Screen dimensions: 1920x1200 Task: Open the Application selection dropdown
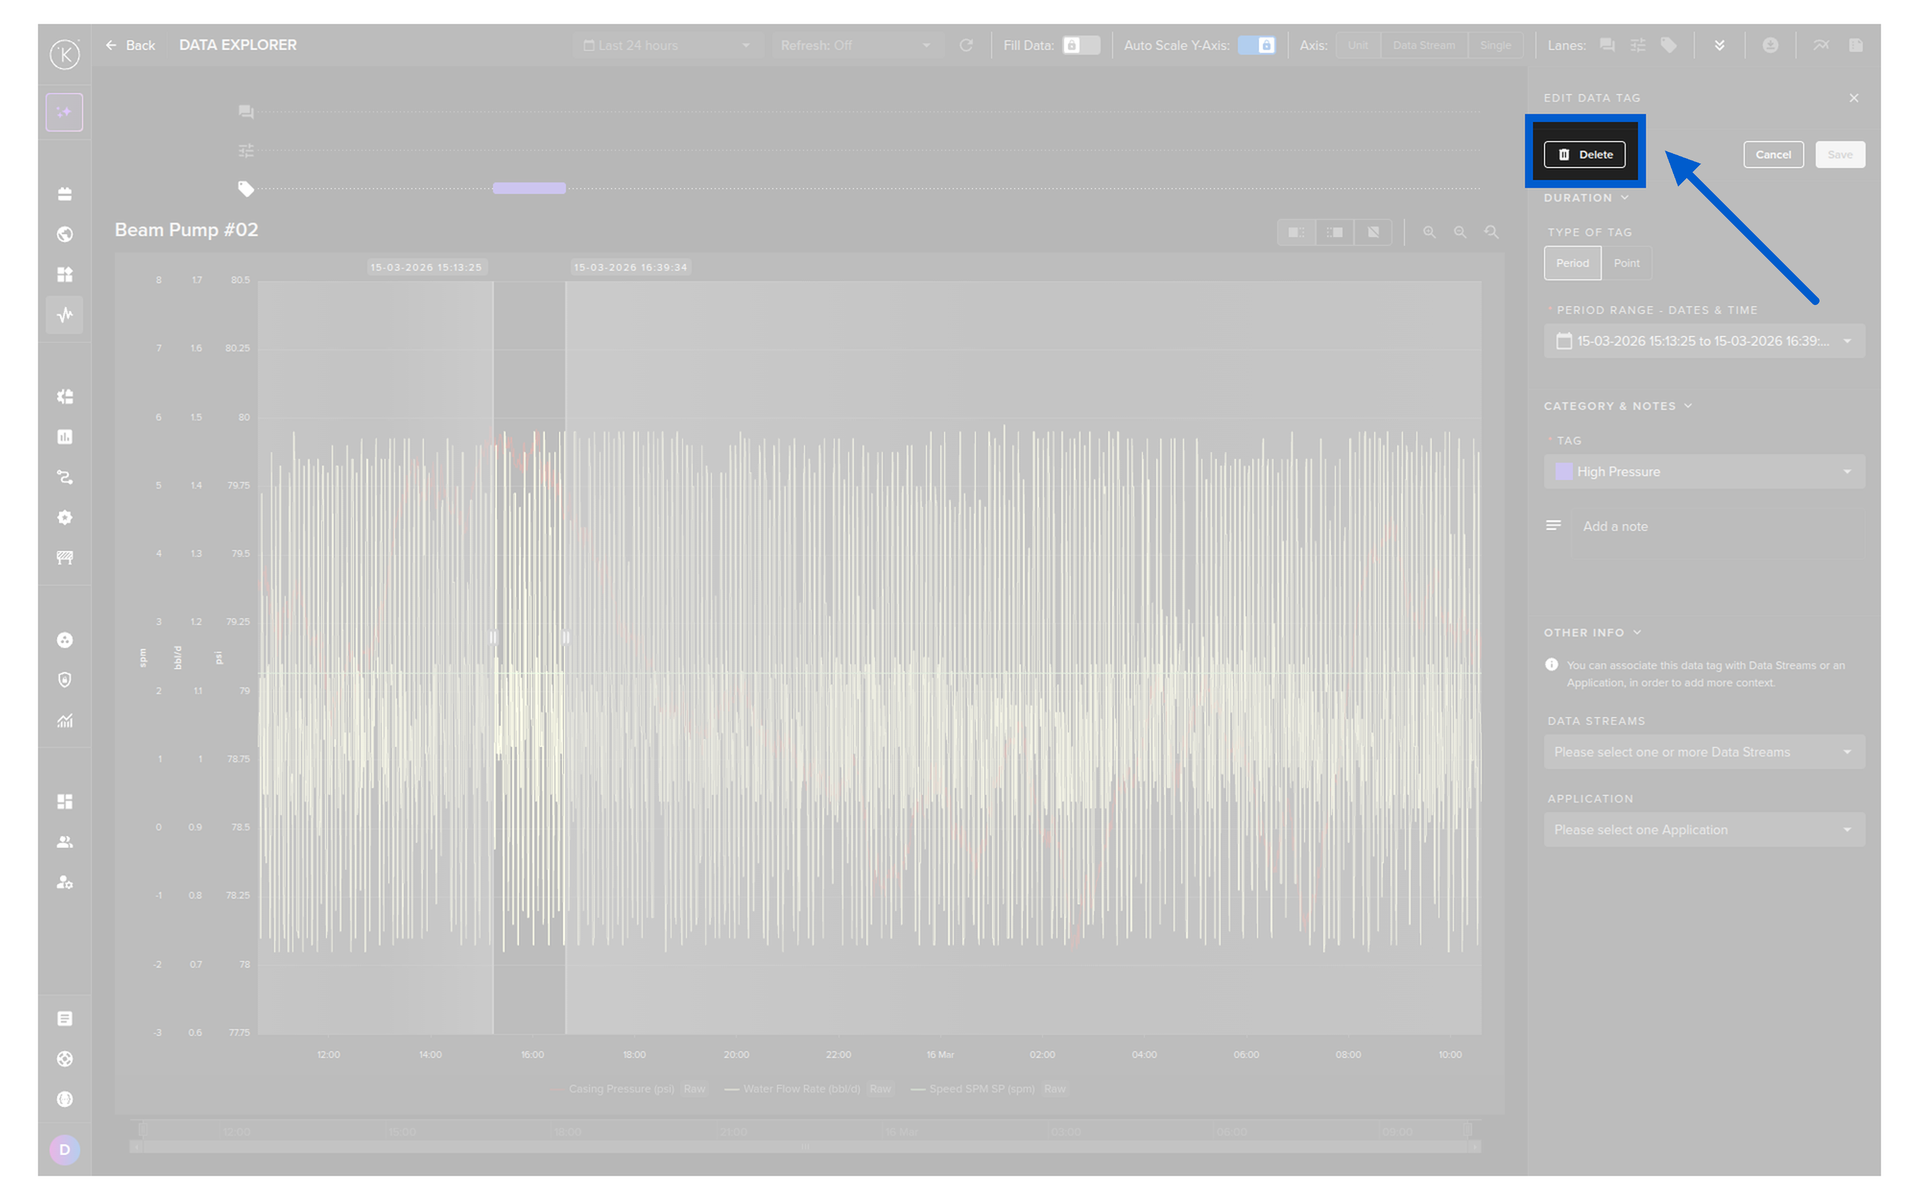click(x=1703, y=831)
